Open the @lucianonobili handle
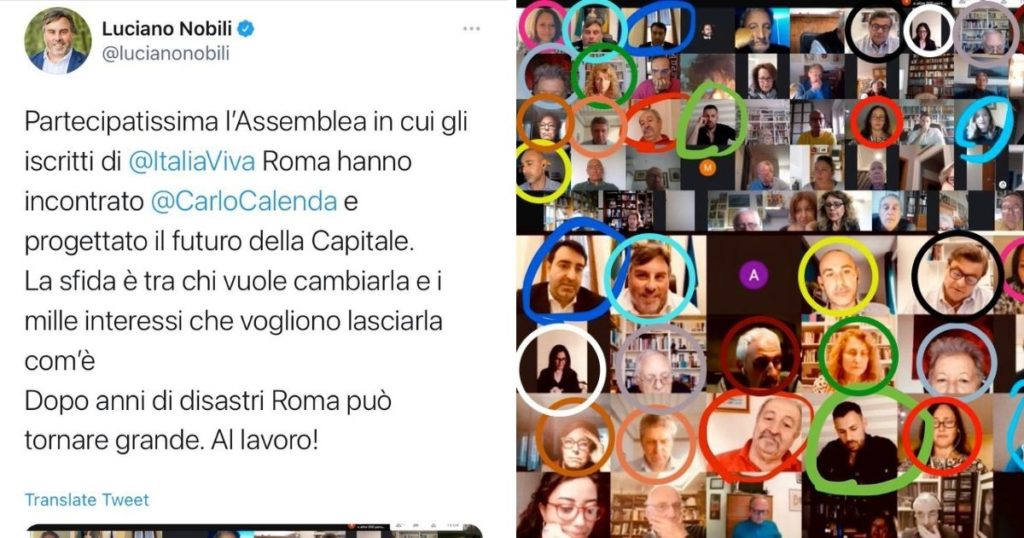The width and height of the screenshot is (1024, 538). [166, 54]
